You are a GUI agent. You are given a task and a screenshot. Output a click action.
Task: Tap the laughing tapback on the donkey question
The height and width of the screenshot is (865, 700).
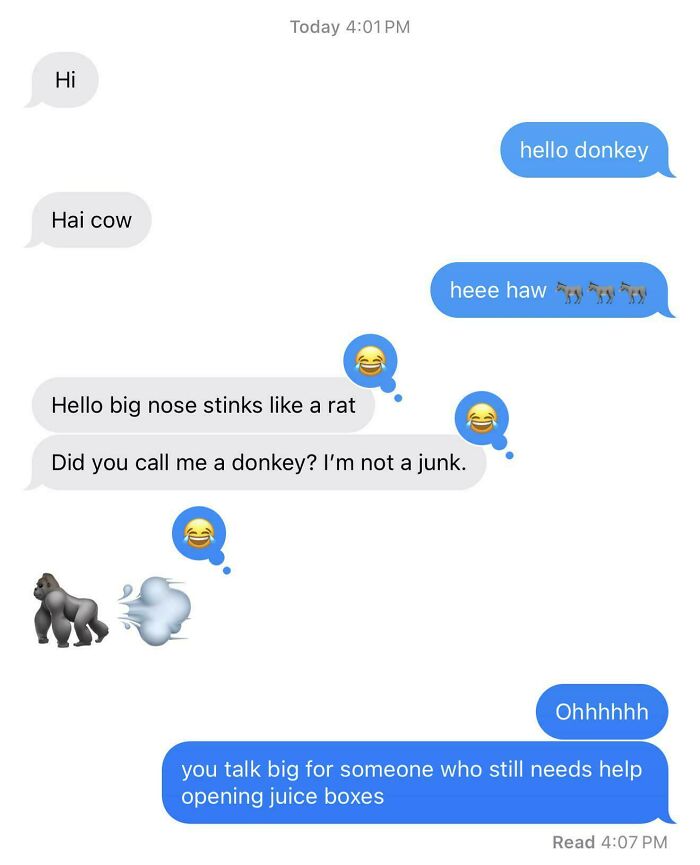[x=481, y=418]
